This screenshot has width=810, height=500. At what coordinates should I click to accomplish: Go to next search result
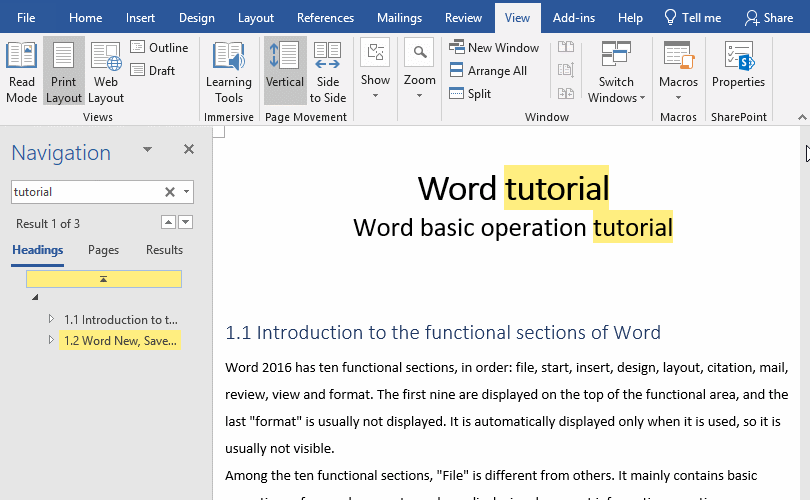185,222
